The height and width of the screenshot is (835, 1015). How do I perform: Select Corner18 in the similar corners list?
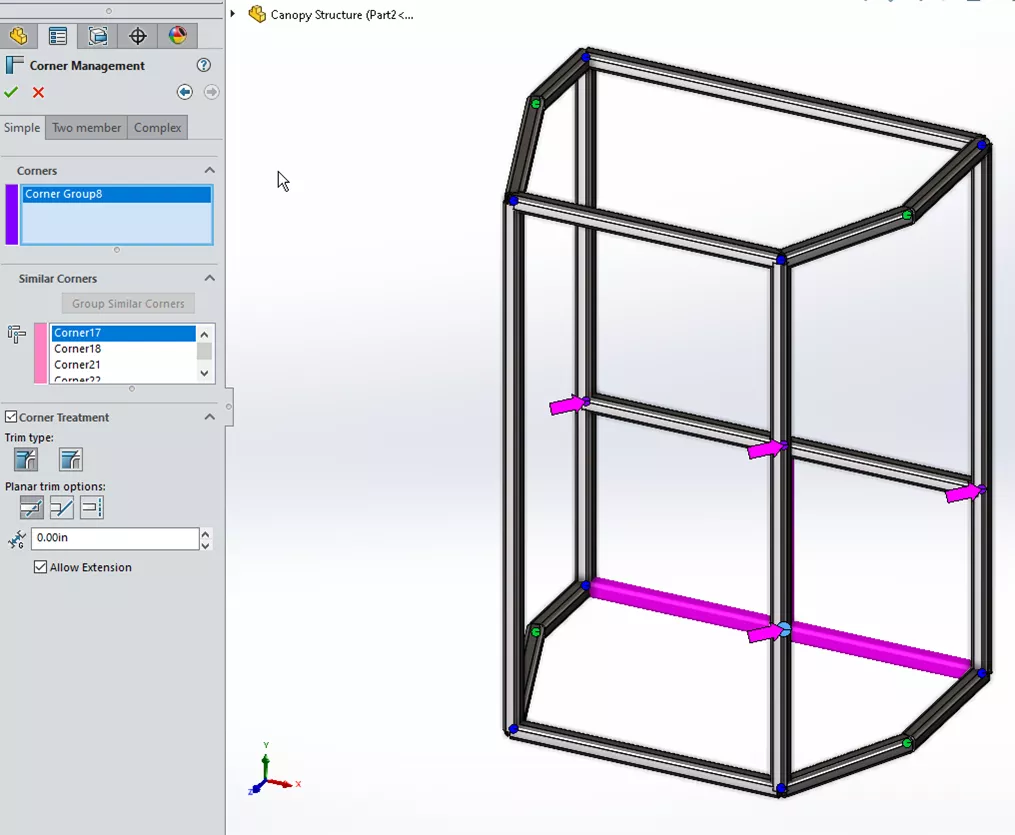(78, 349)
